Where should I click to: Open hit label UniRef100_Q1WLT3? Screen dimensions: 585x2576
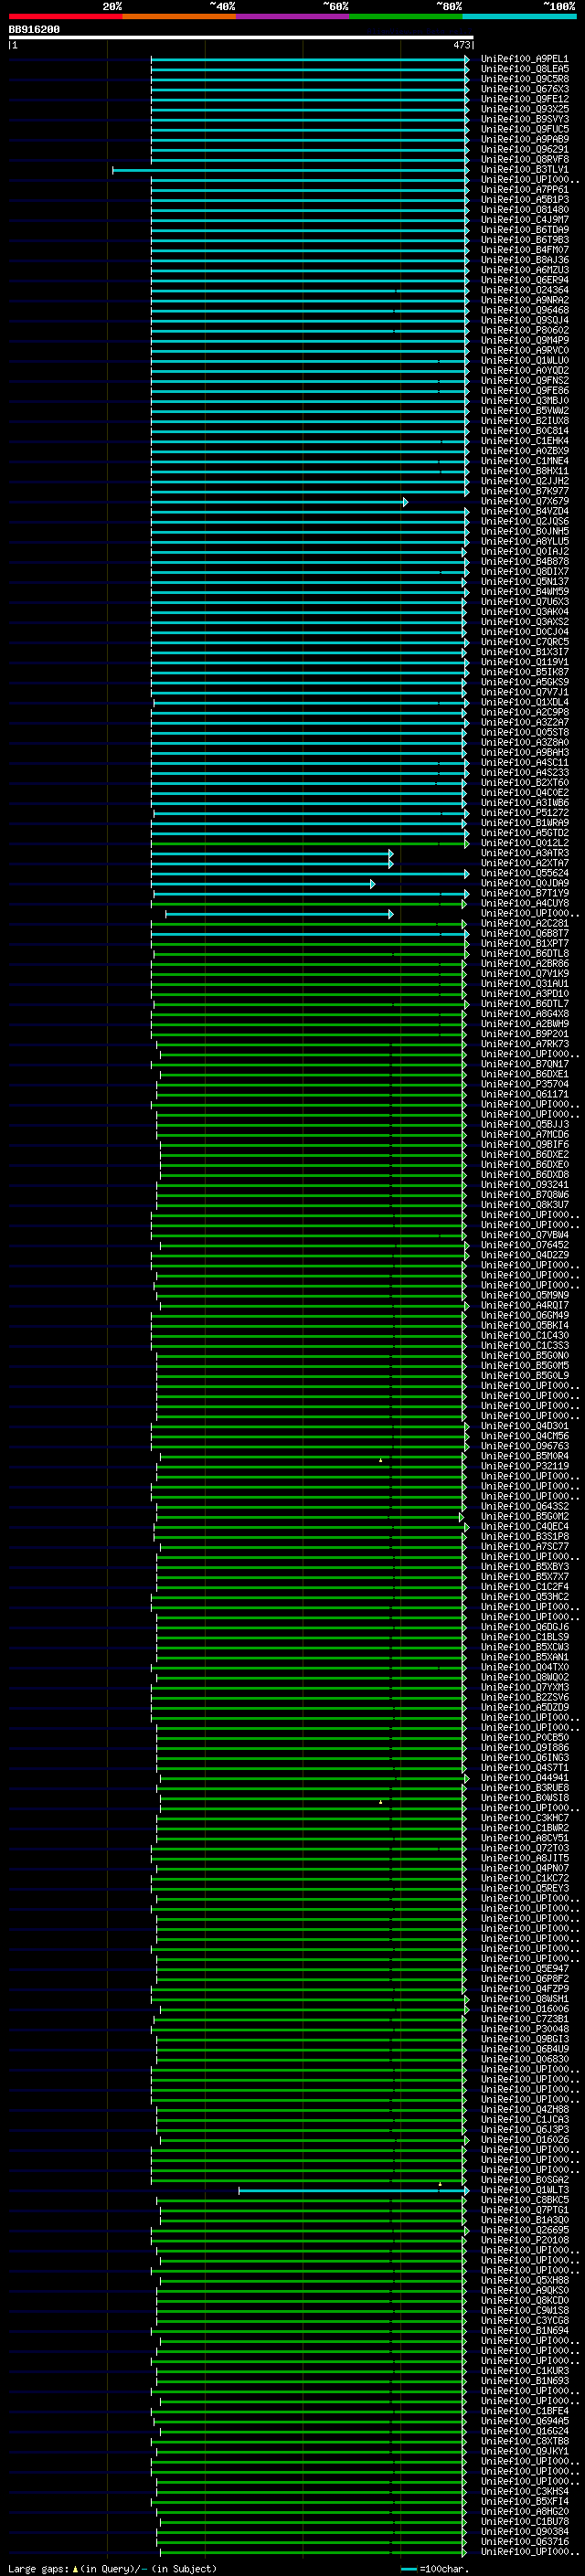(x=524, y=2190)
